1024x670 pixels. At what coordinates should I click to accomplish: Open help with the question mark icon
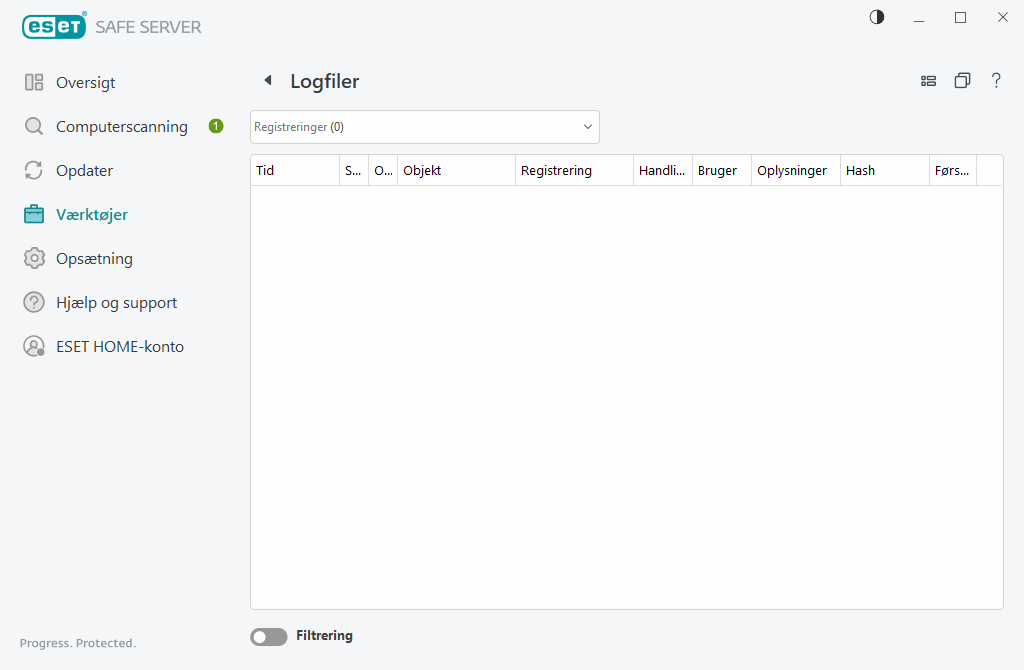(x=996, y=81)
